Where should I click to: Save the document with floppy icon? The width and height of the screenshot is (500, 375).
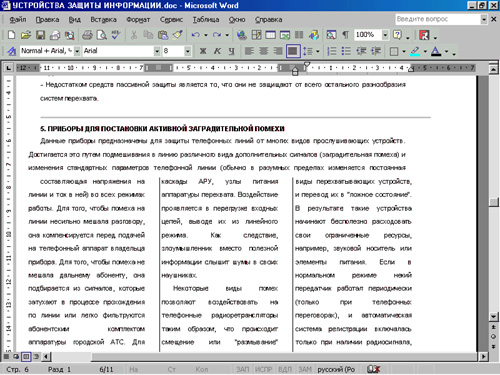pyautogui.click(x=40, y=35)
